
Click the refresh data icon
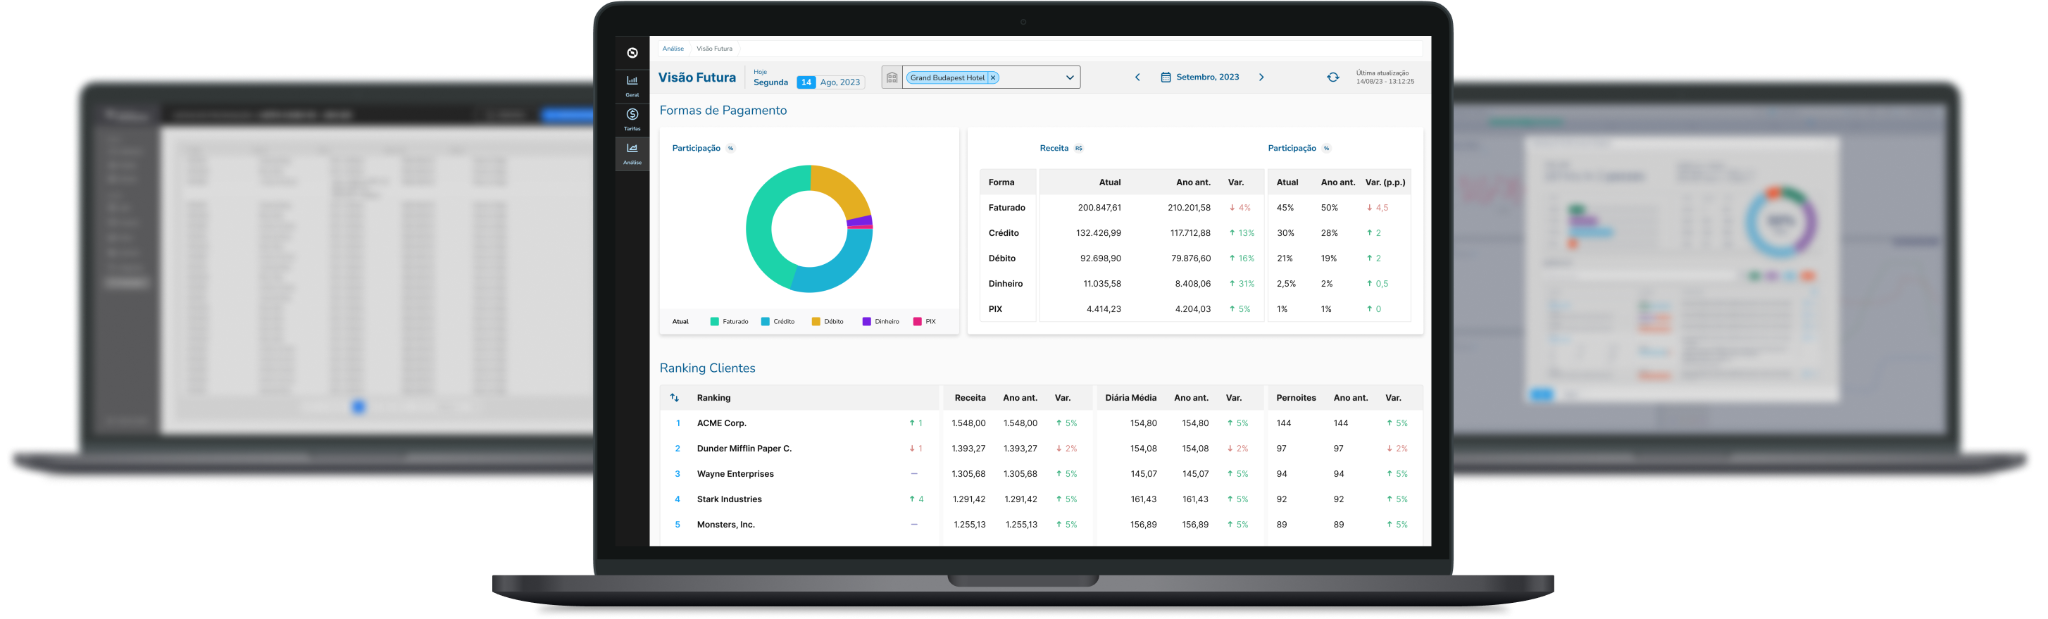click(x=1332, y=77)
